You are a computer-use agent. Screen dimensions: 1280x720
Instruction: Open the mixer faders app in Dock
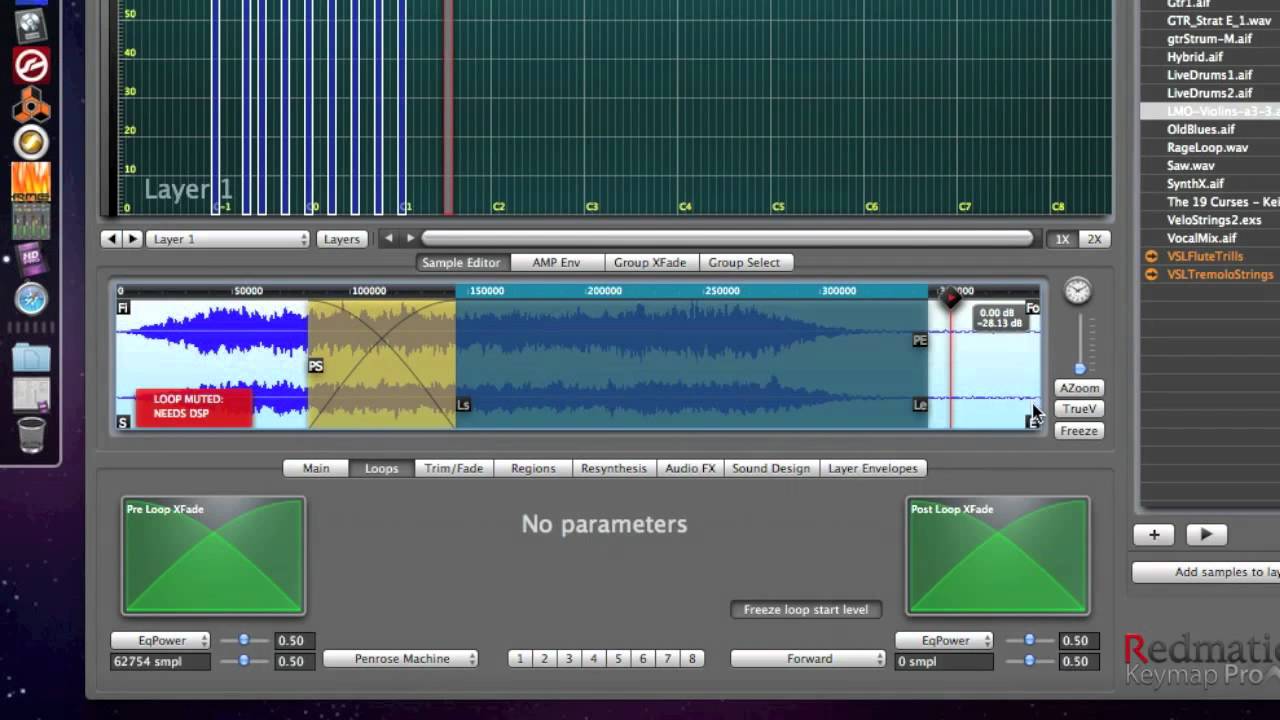(31, 222)
